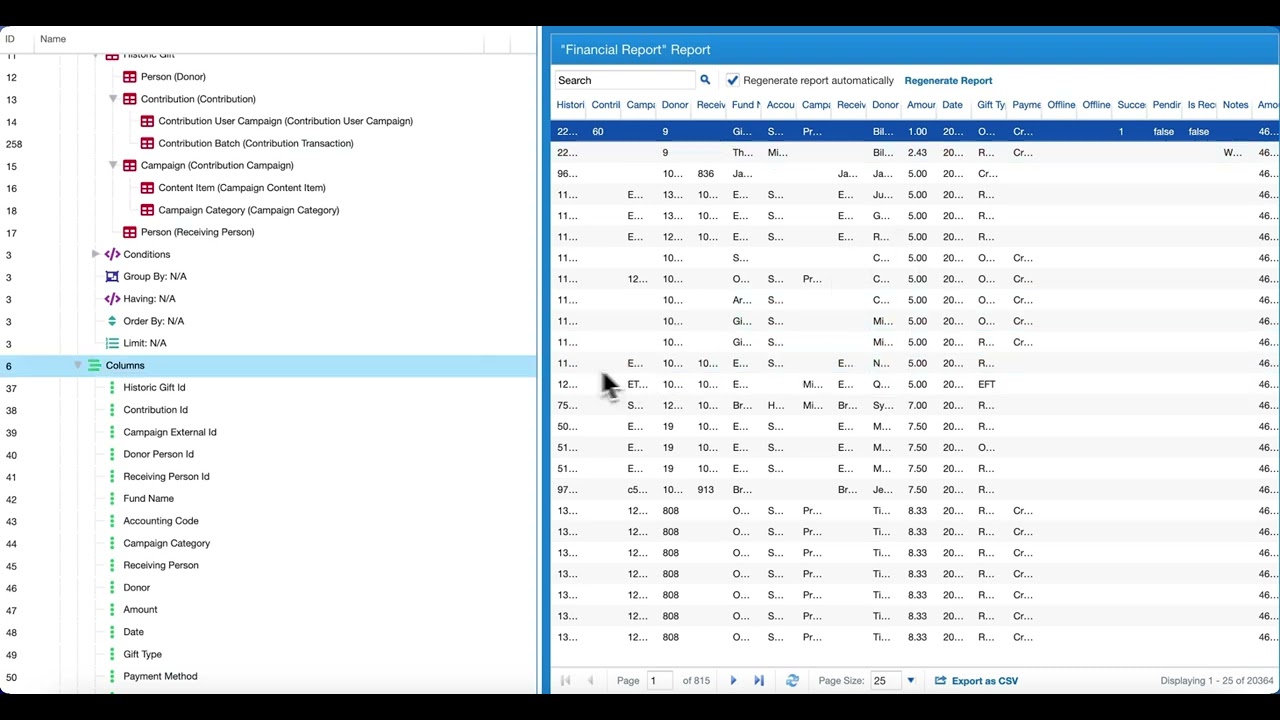The width and height of the screenshot is (1280, 720).
Task: Click the Content Item table icon
Action: click(147, 188)
